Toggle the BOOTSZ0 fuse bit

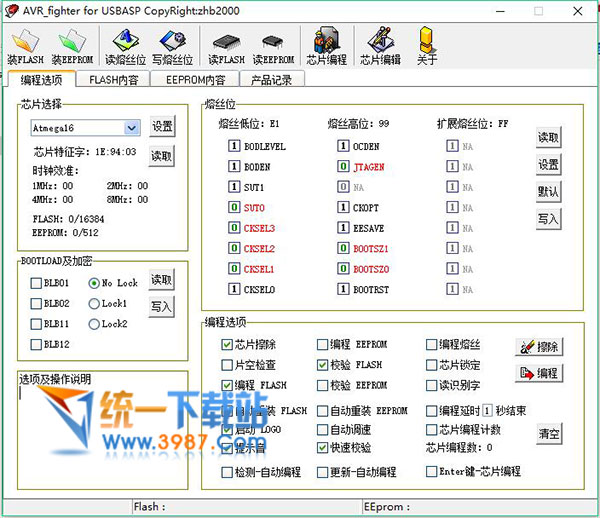pyautogui.click(x=343, y=269)
